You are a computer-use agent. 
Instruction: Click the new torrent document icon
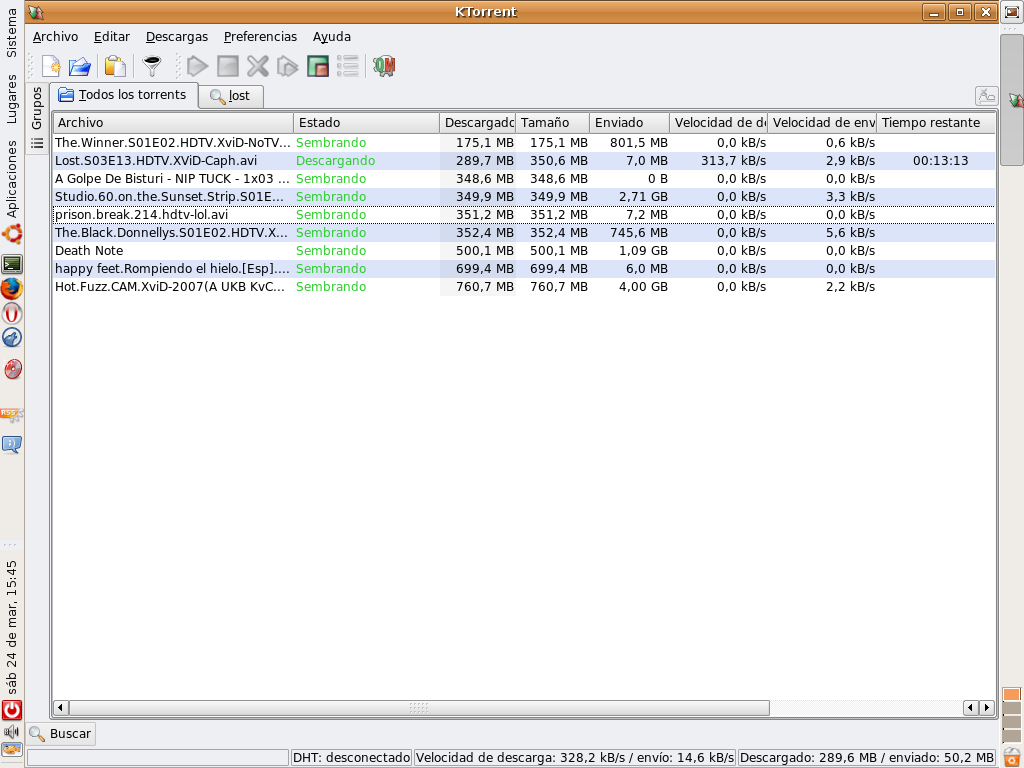pos(51,66)
